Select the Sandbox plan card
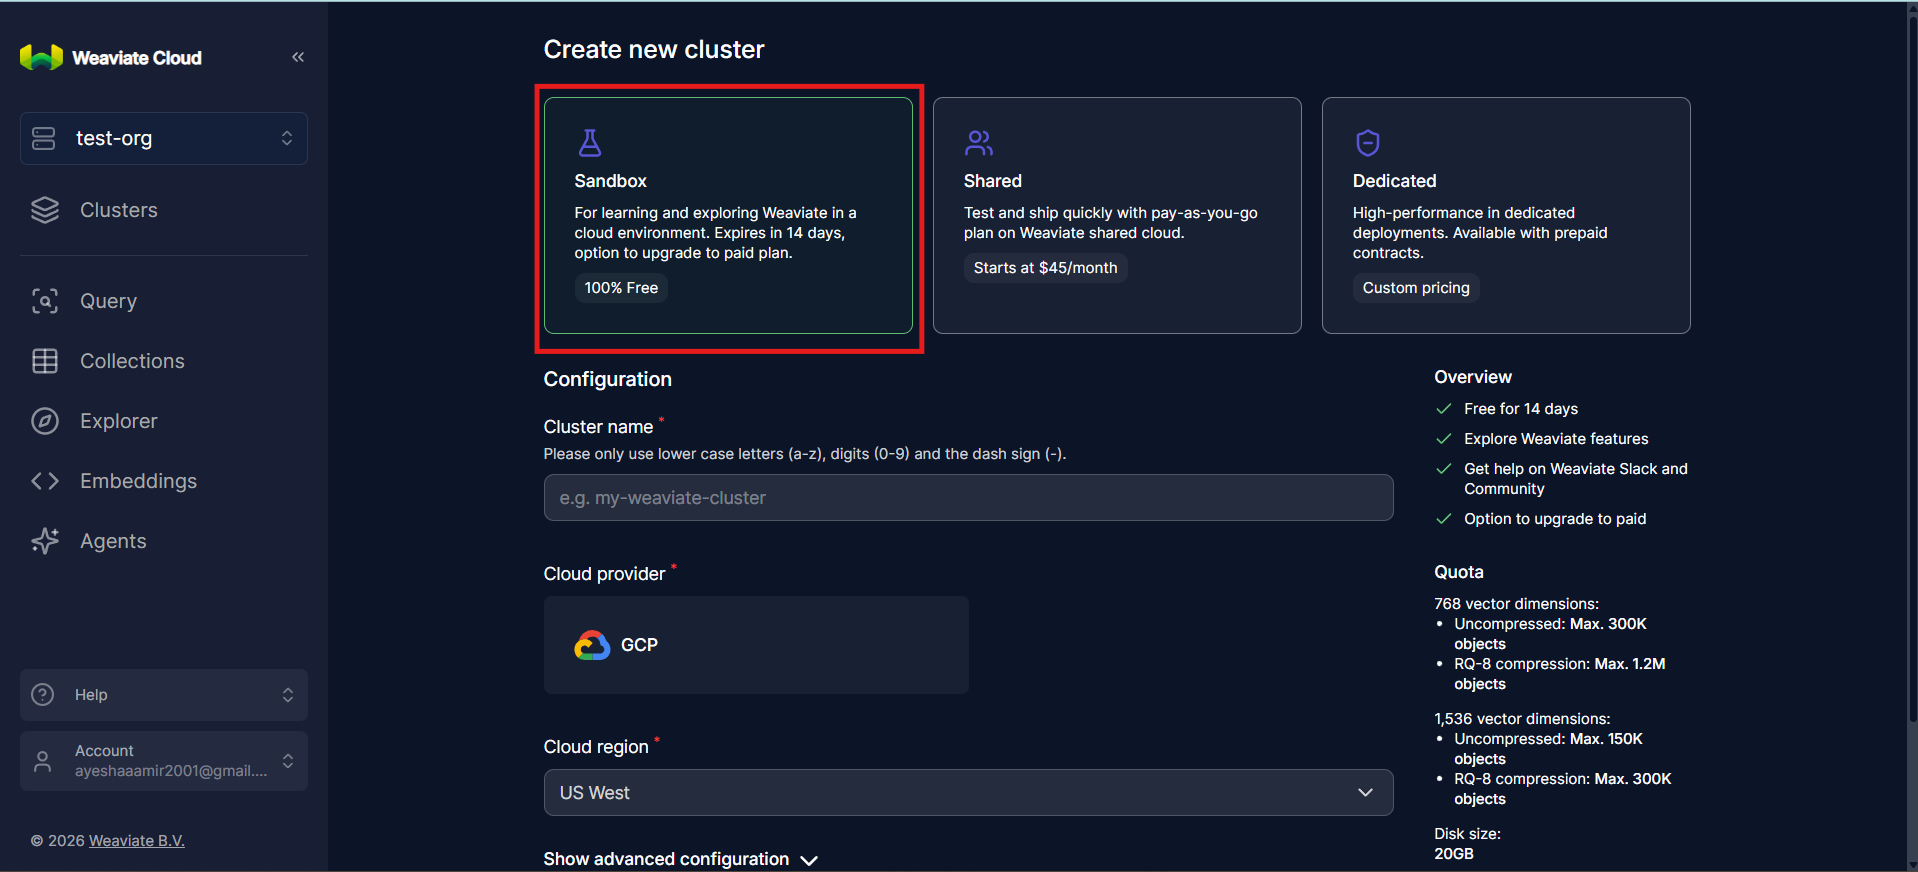The height and width of the screenshot is (872, 1918). click(x=727, y=215)
